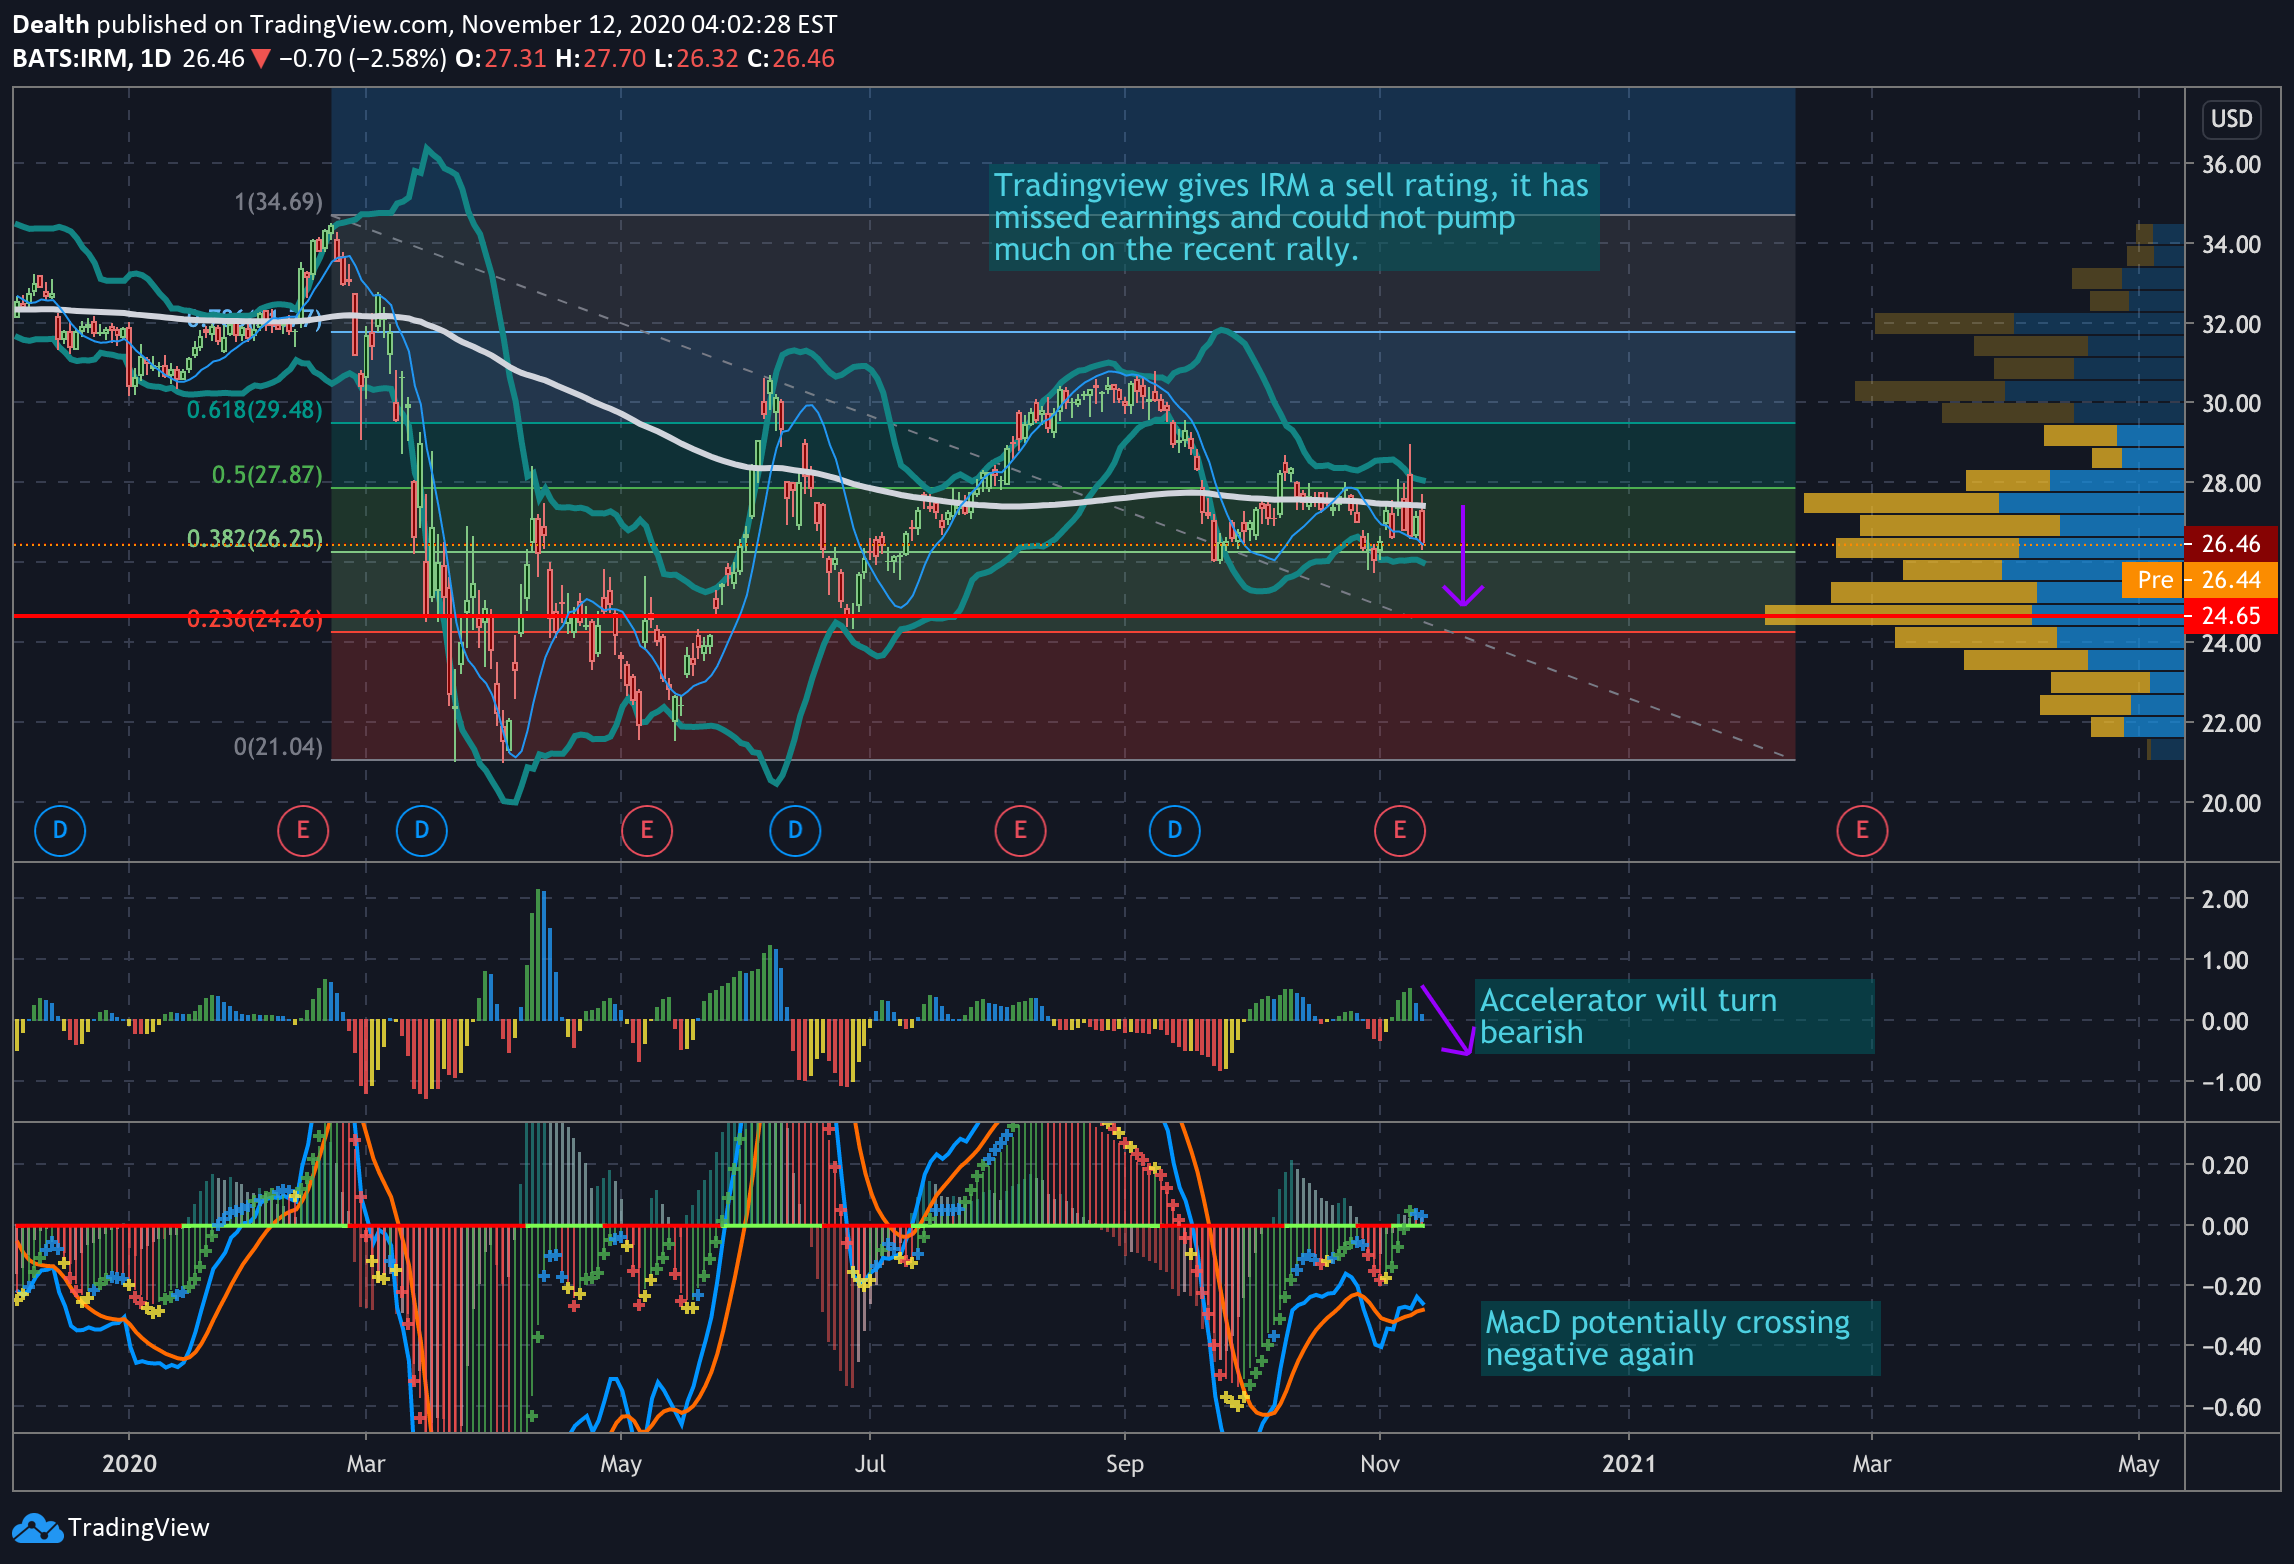Click the future earnings marker before March 2021

pyautogui.click(x=1862, y=830)
